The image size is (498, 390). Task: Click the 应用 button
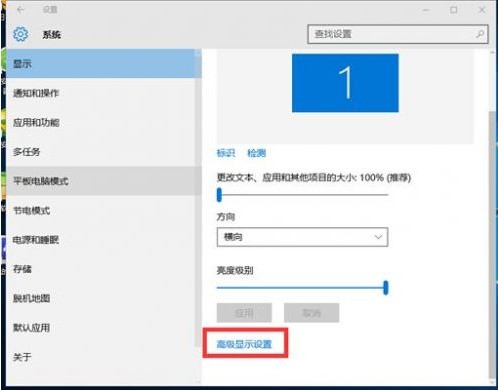[x=244, y=313]
